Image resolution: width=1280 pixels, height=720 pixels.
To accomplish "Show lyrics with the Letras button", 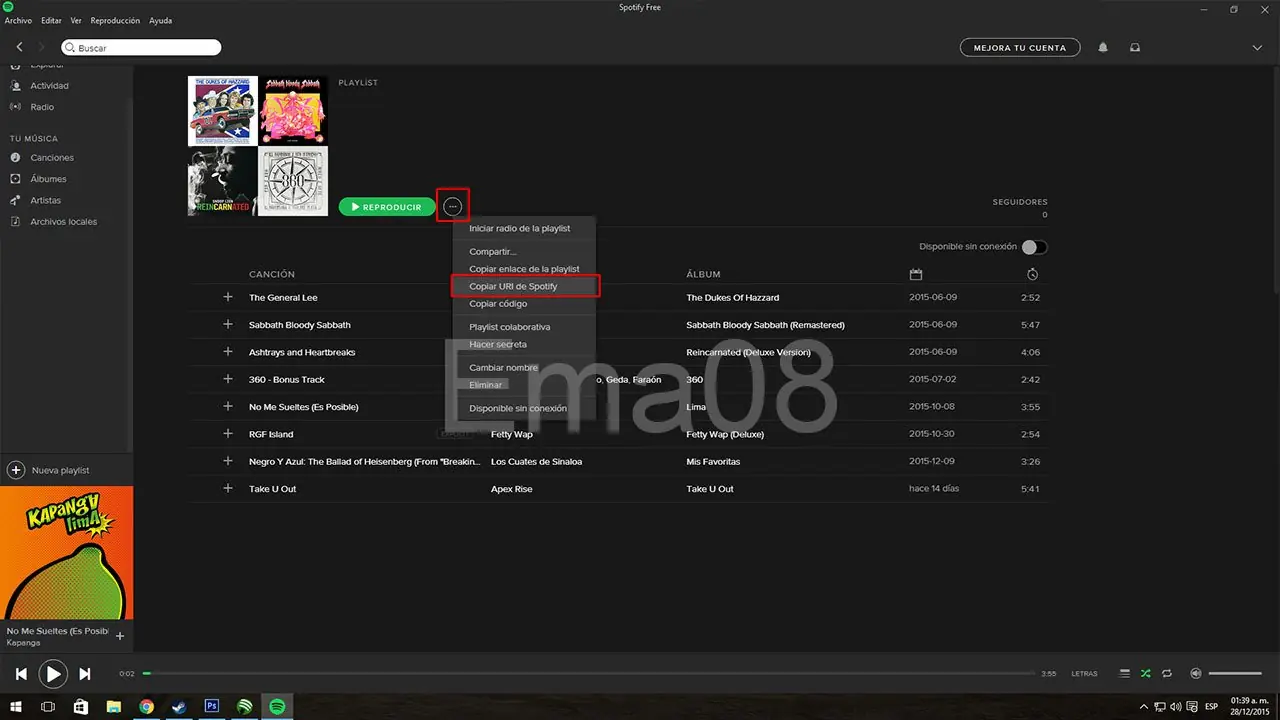I will point(1084,674).
